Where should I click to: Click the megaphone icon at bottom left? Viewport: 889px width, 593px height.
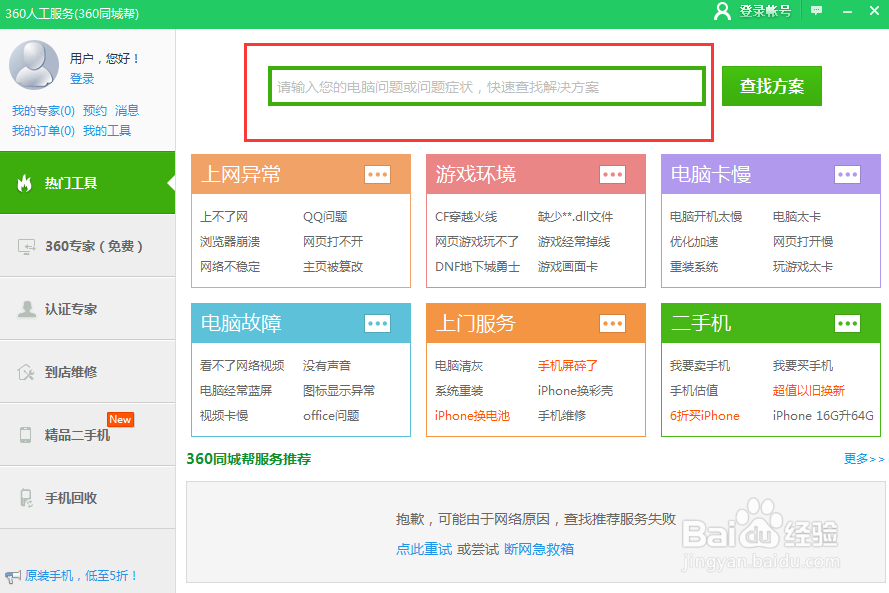12,577
